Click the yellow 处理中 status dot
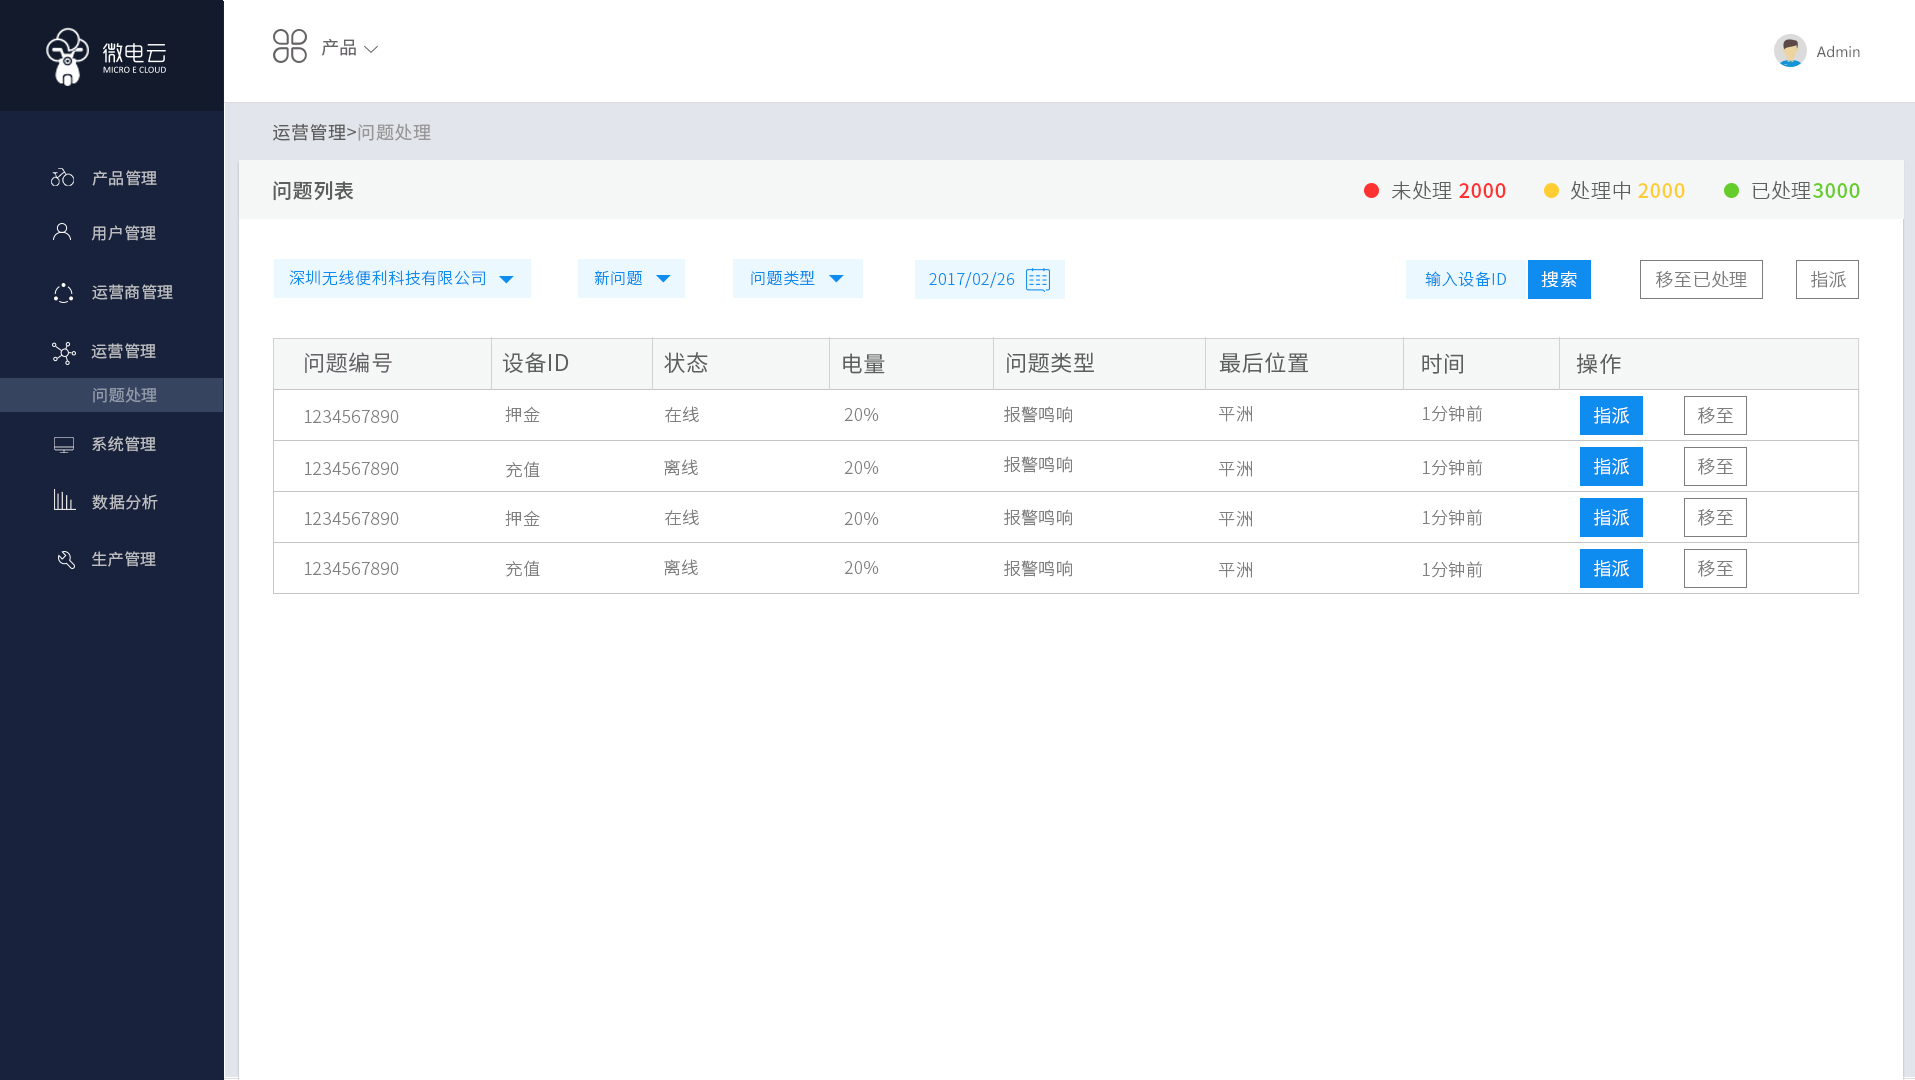Viewport: 1915px width, 1080px height. [x=1551, y=190]
